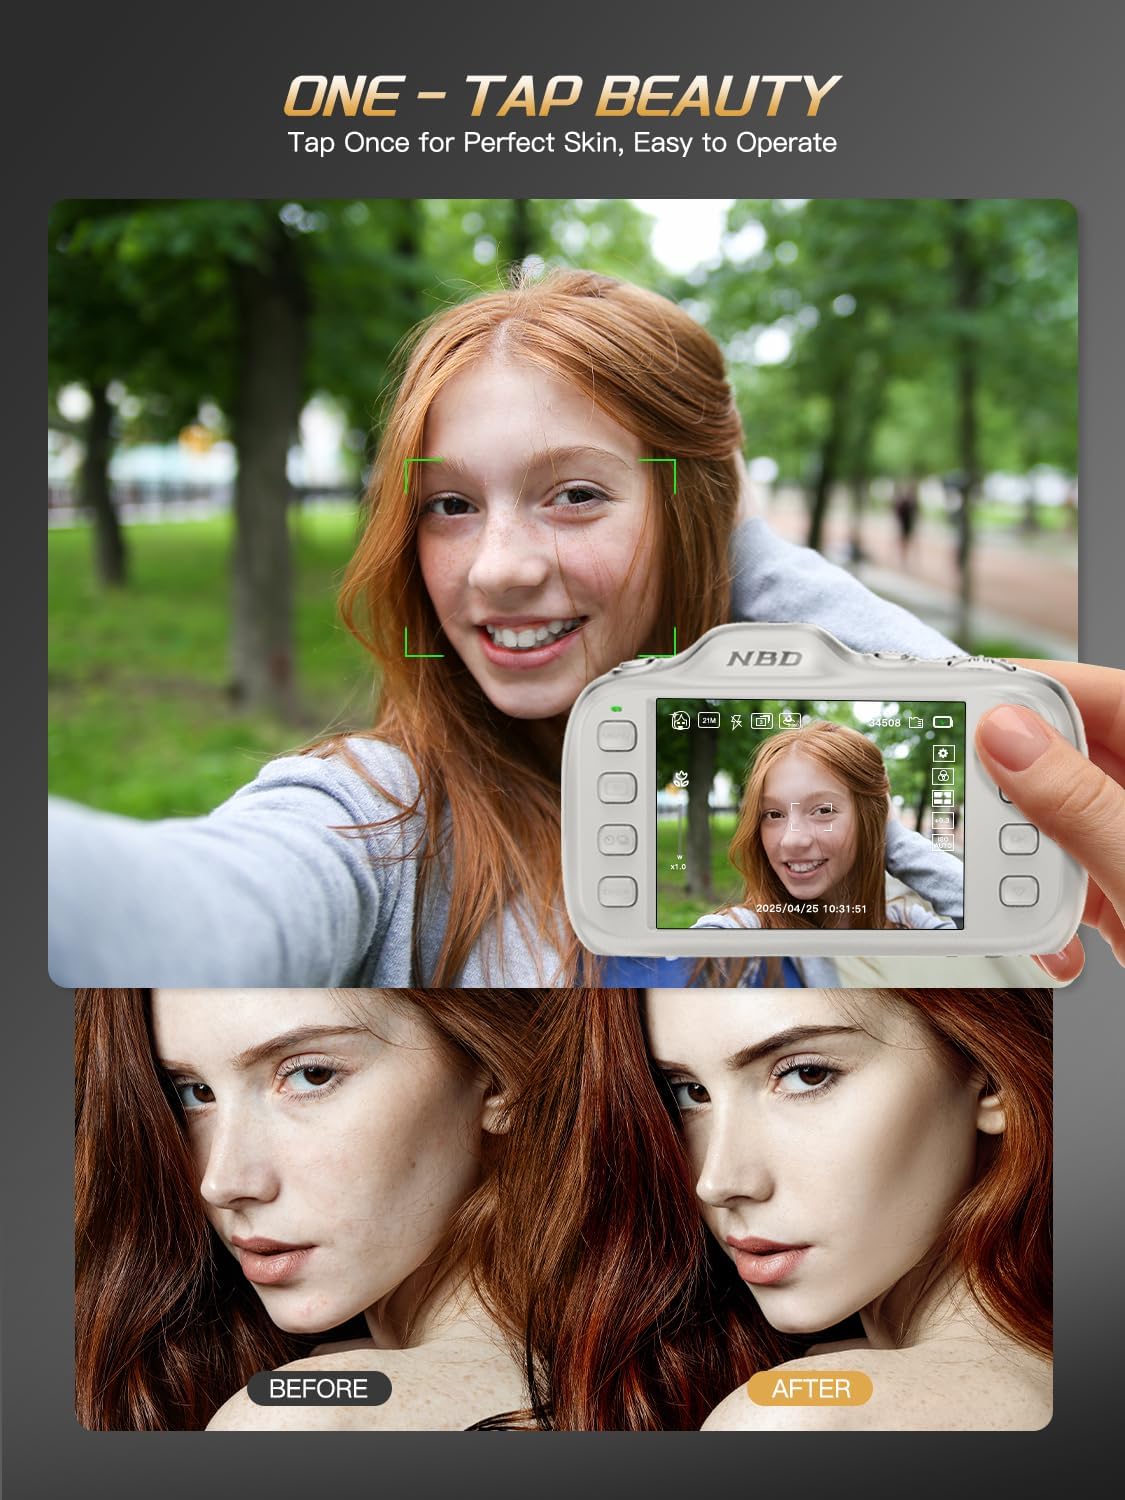Image resolution: width=1125 pixels, height=1500 pixels.
Task: Tap the burst shot icon on camera screen
Action: (x=762, y=720)
